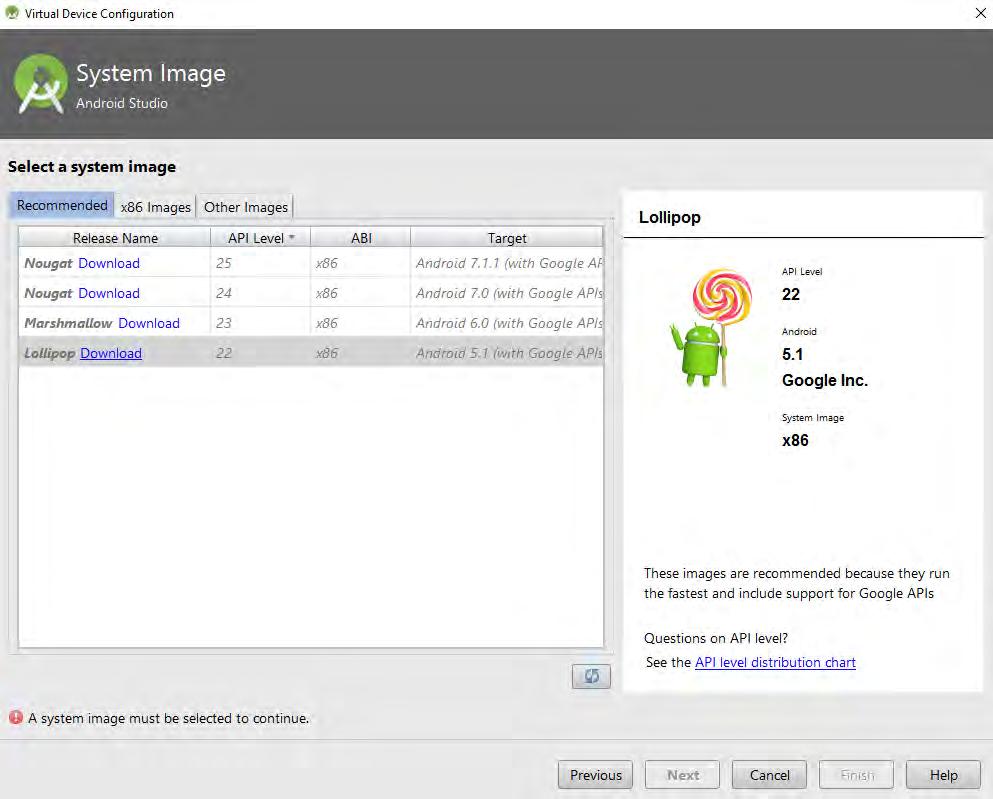Image resolution: width=993 pixels, height=799 pixels.
Task: Click the red error icon beside warning message
Action: click(x=16, y=717)
